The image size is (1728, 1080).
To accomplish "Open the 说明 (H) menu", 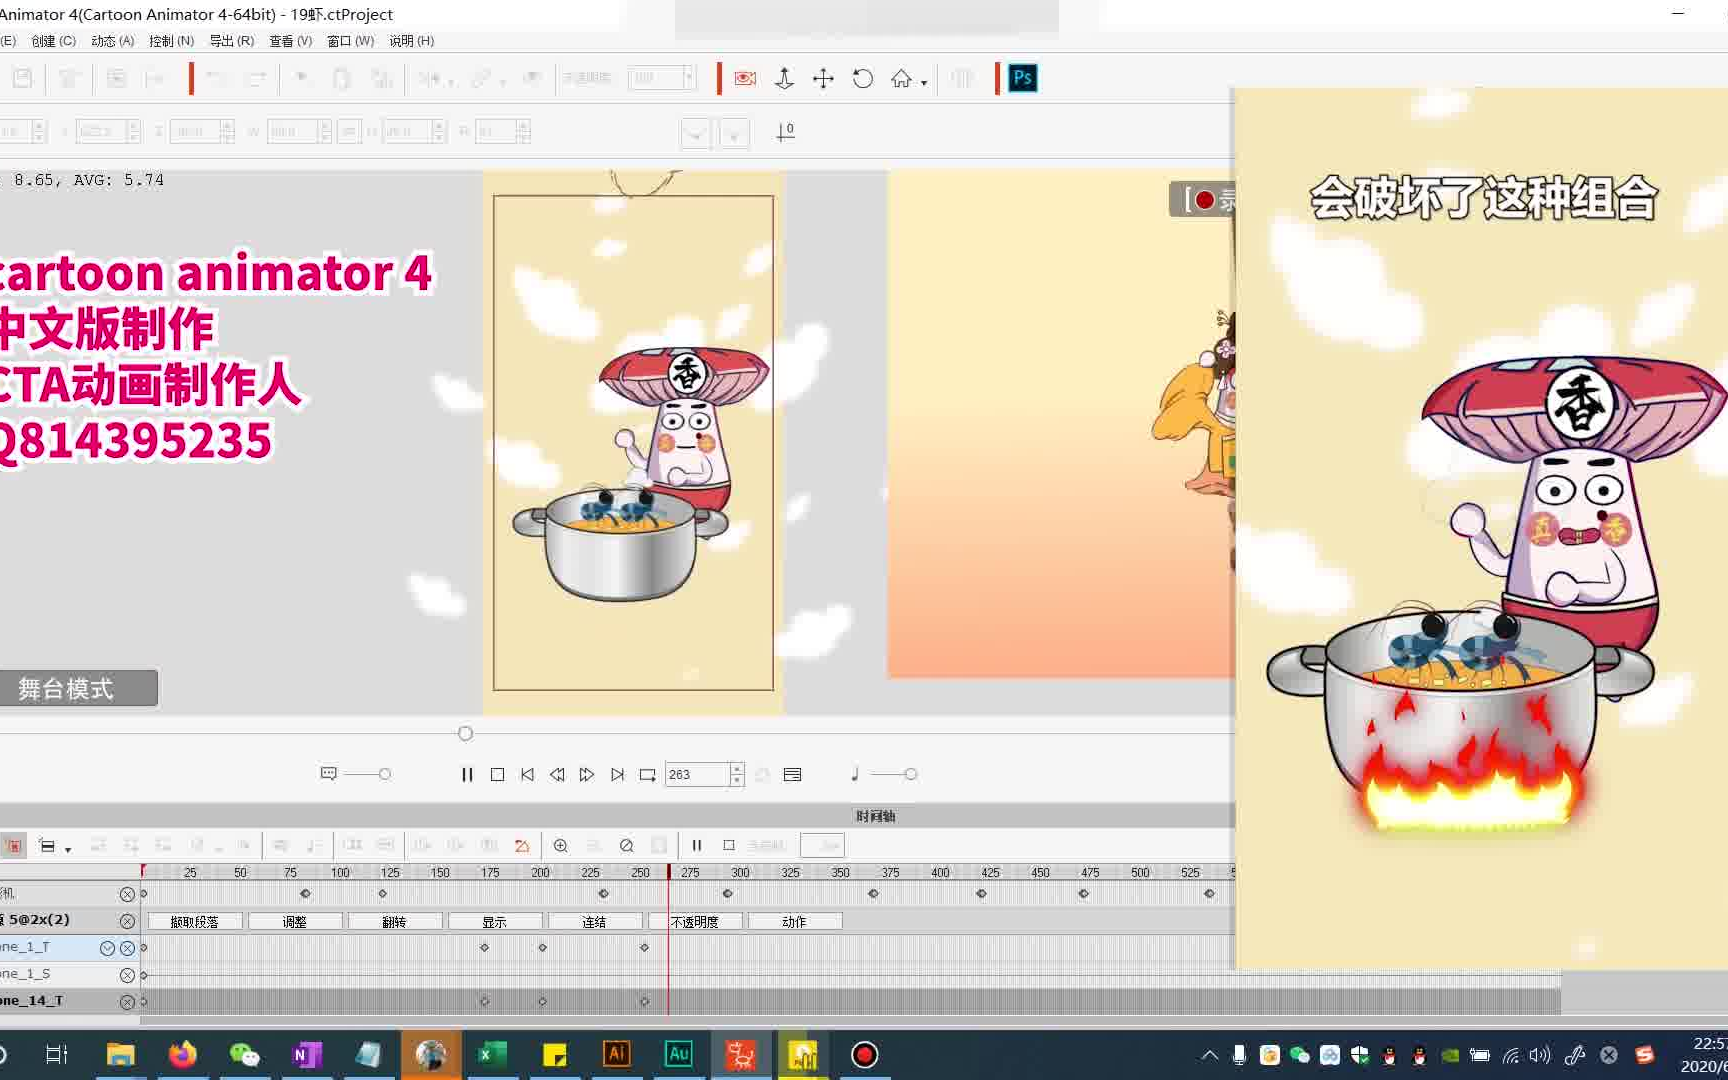I will [x=411, y=41].
